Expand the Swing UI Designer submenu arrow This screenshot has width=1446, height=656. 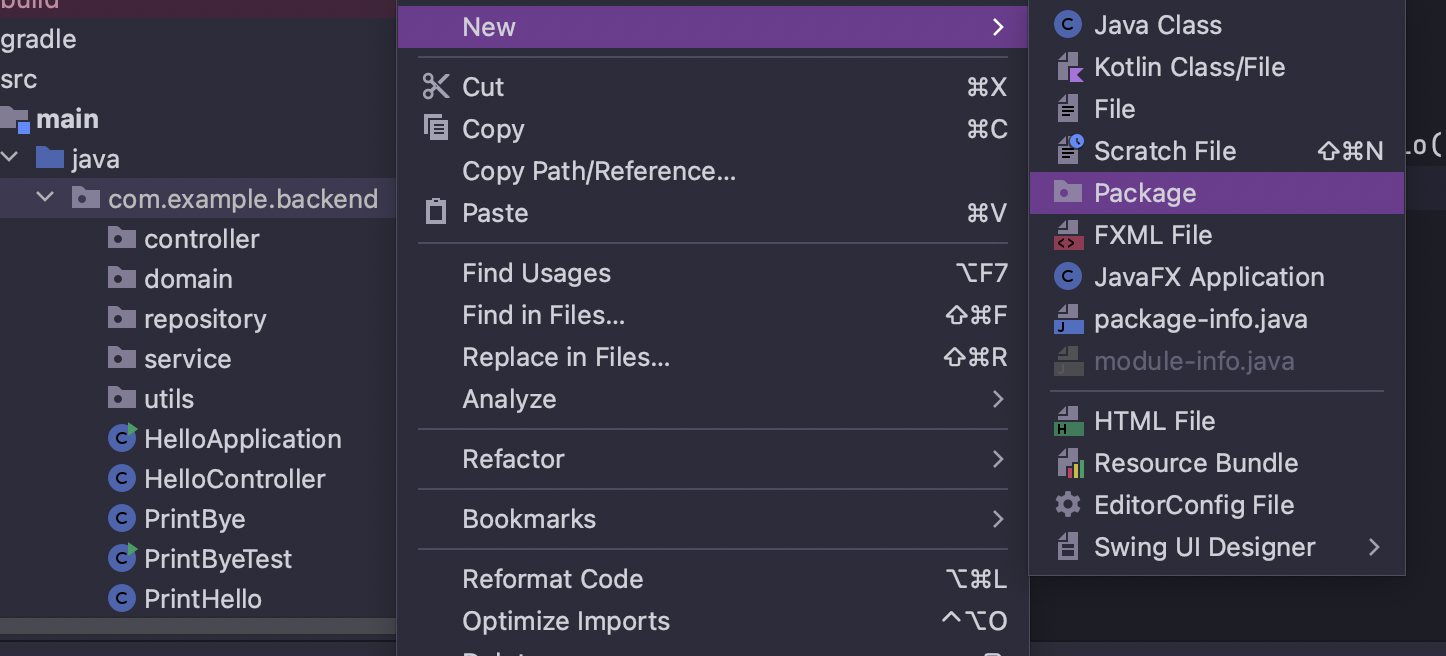(1374, 547)
